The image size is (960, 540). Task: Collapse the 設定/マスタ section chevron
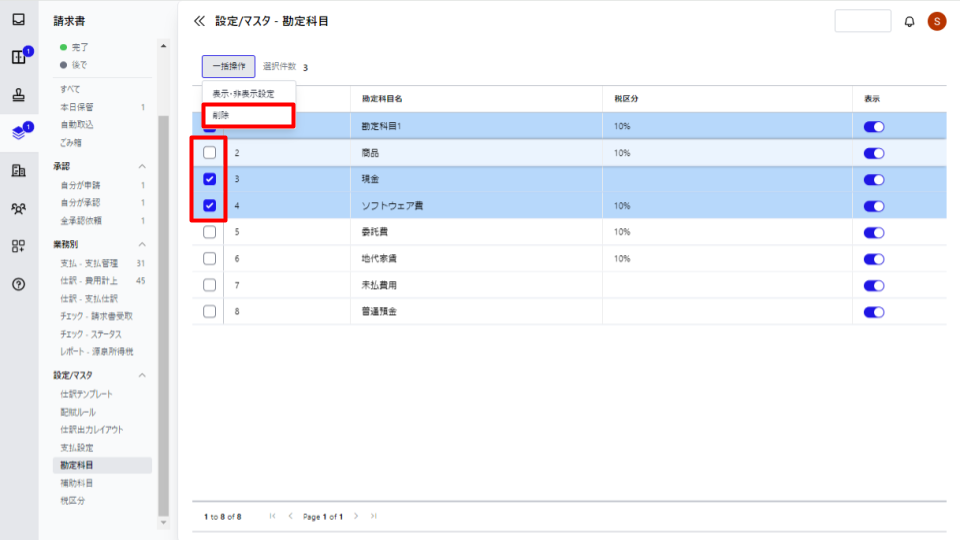point(142,375)
